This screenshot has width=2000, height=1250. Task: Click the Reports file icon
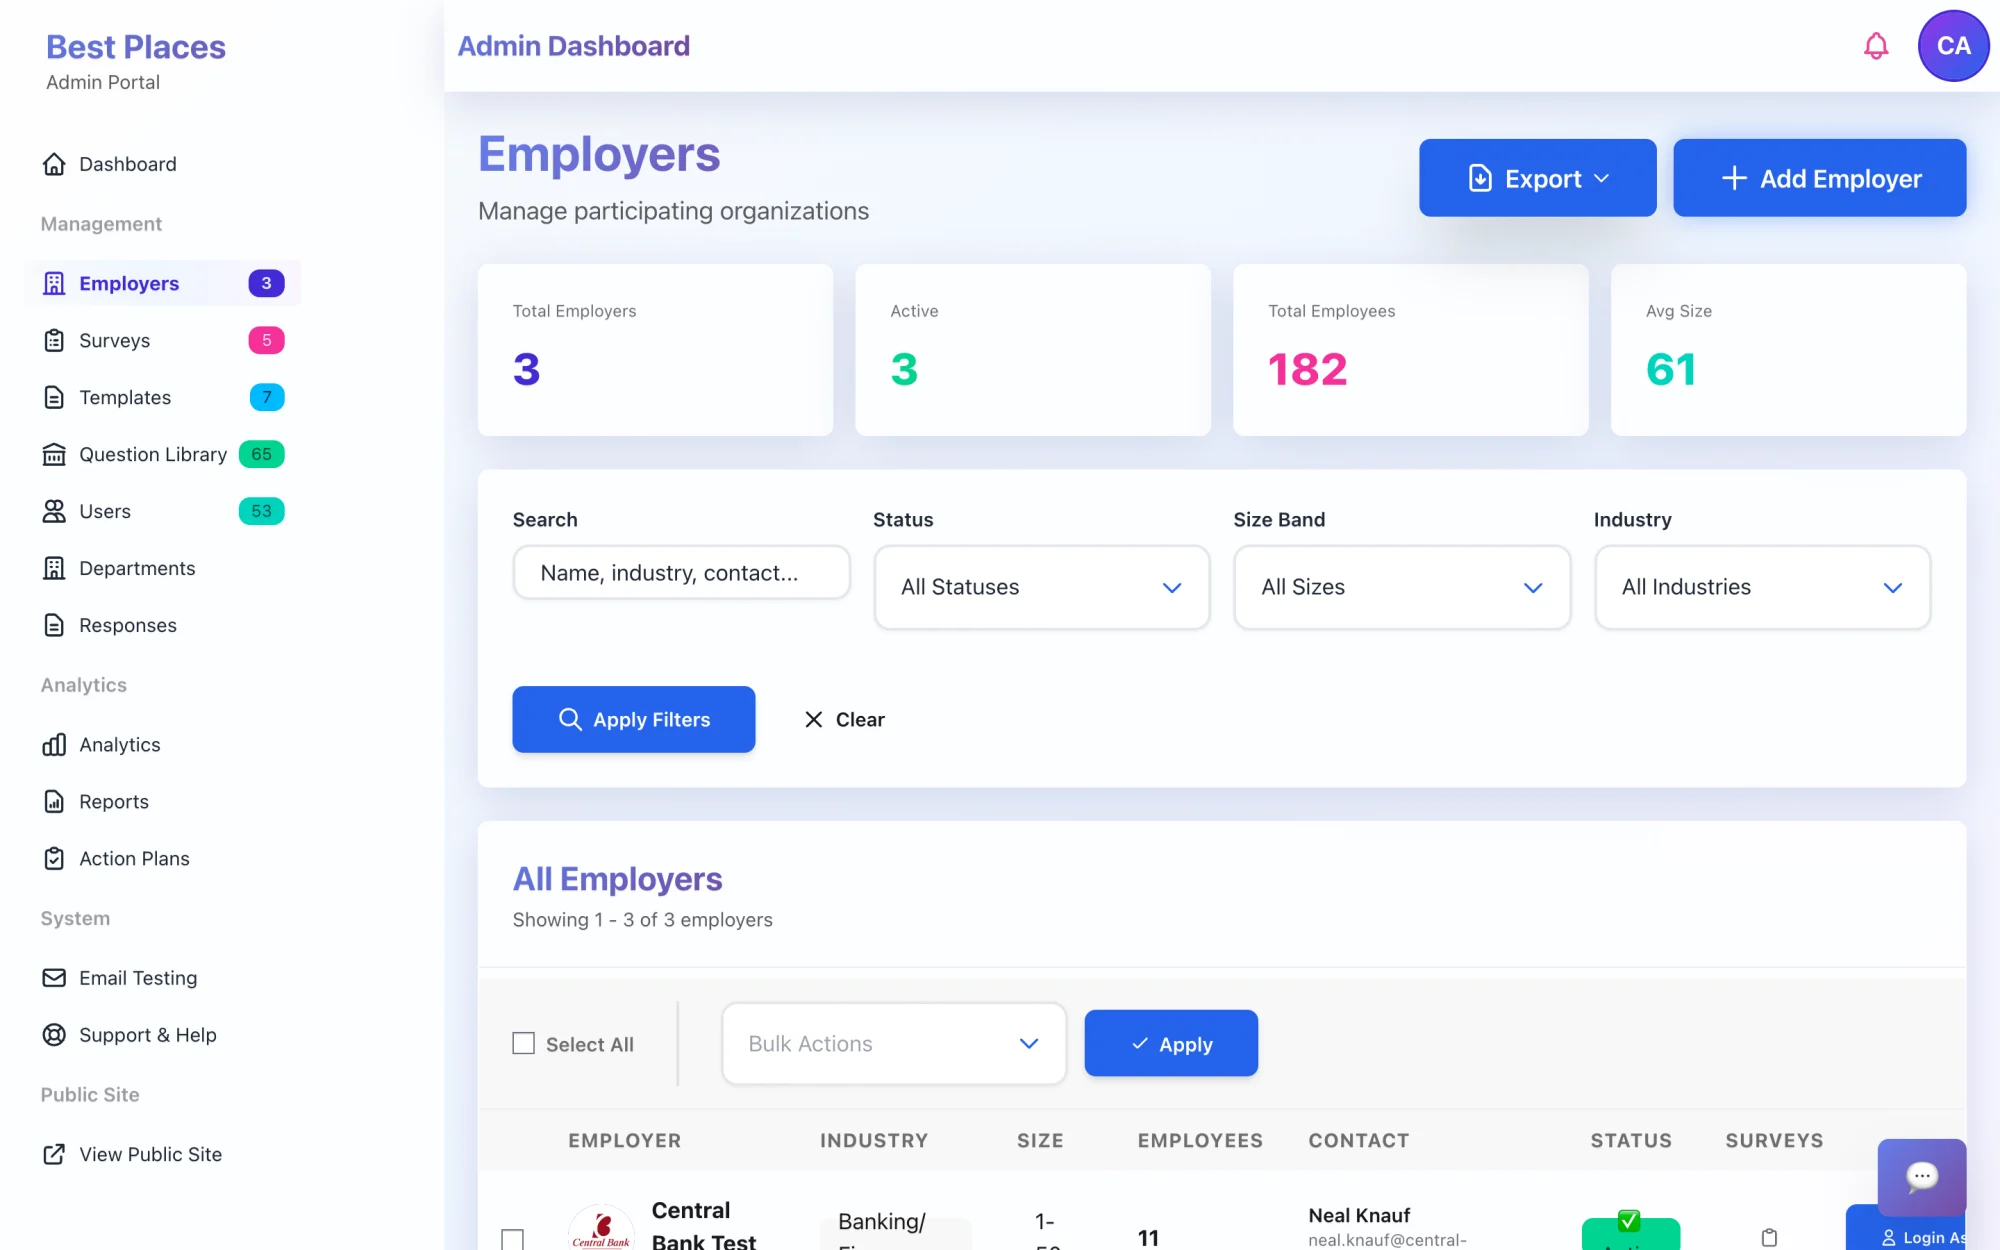tap(54, 802)
